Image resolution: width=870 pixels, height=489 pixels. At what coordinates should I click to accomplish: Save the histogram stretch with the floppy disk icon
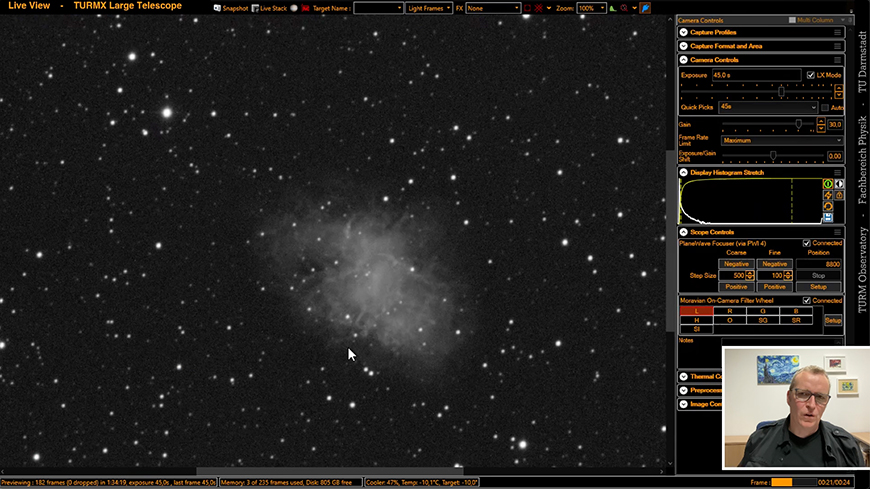pyautogui.click(x=828, y=217)
